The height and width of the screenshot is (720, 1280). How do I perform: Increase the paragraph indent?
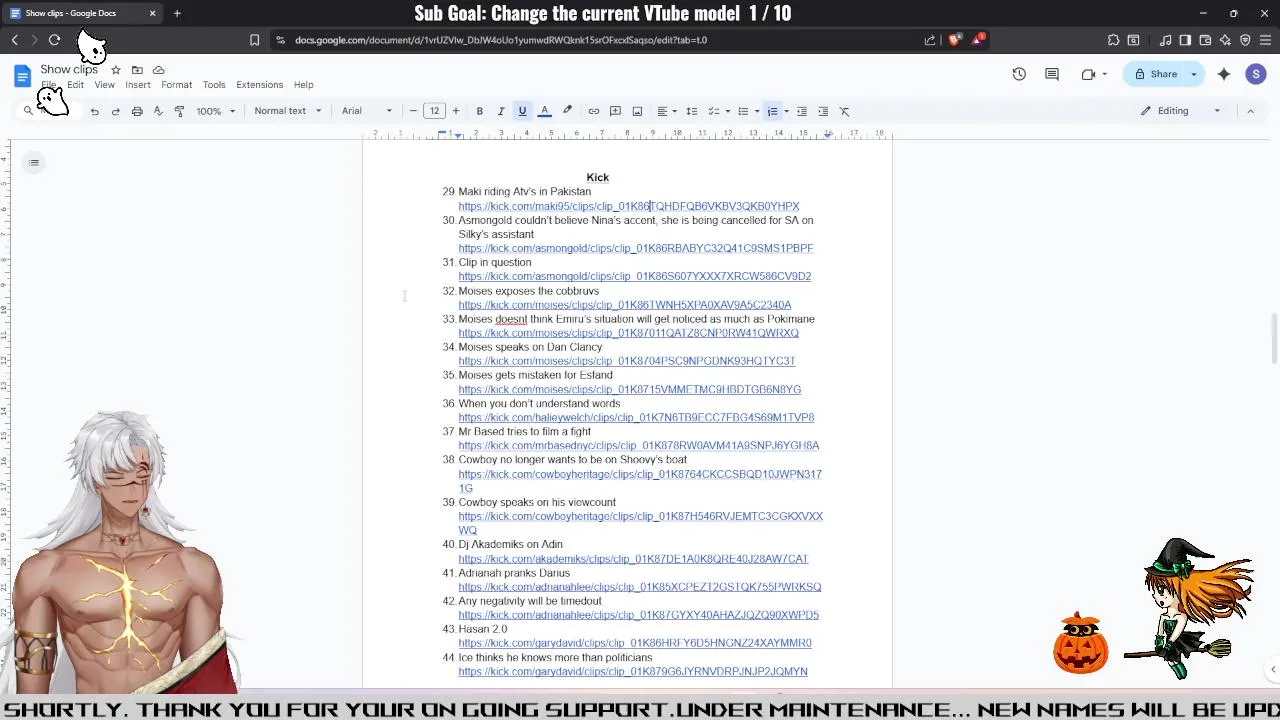pyautogui.click(x=823, y=111)
